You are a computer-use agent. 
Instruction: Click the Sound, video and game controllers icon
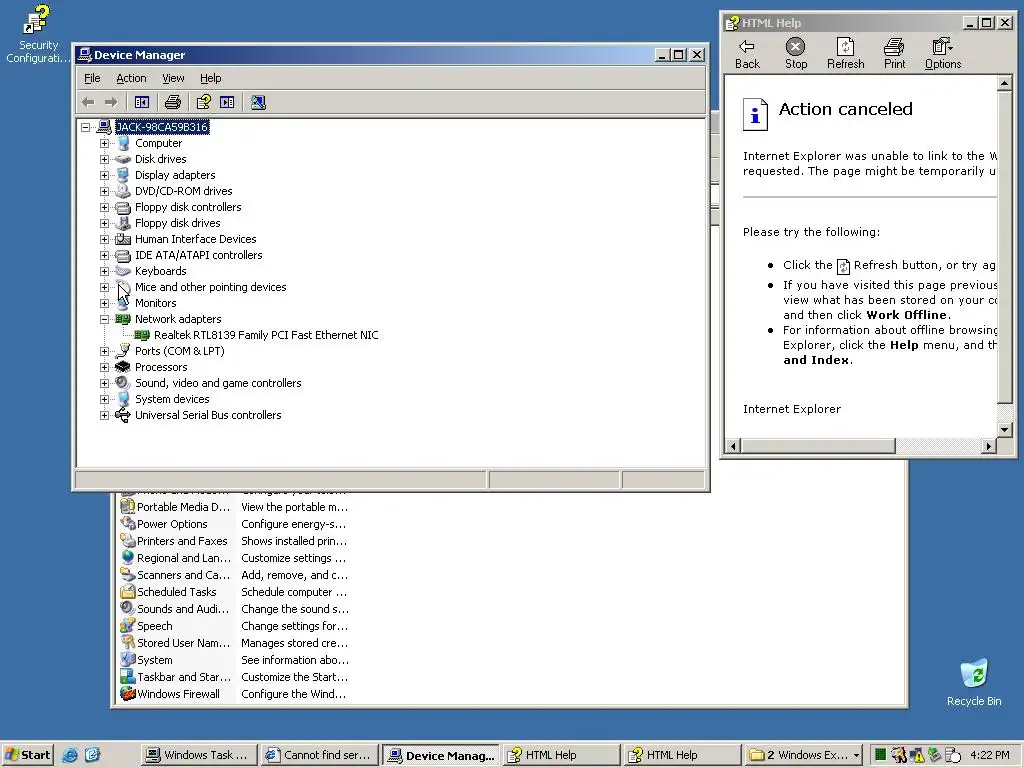(123, 383)
